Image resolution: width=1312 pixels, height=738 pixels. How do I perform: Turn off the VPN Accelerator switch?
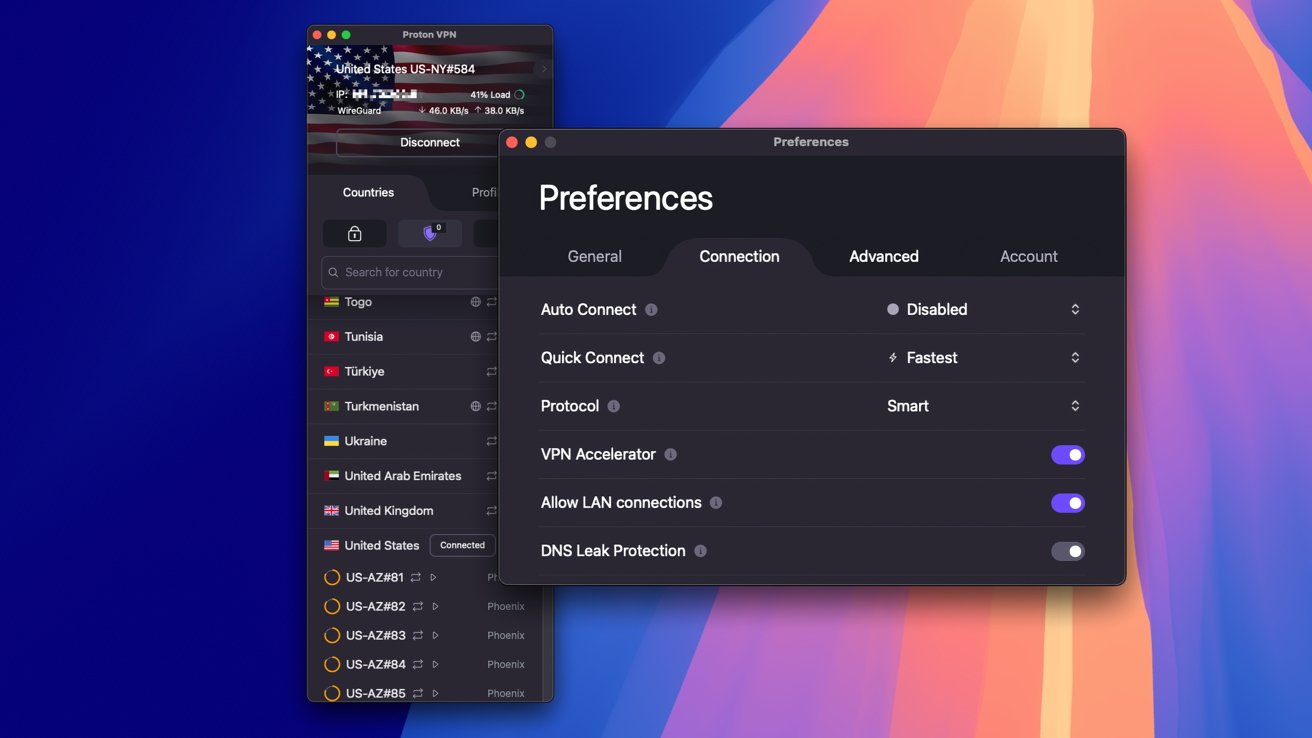tap(1068, 455)
